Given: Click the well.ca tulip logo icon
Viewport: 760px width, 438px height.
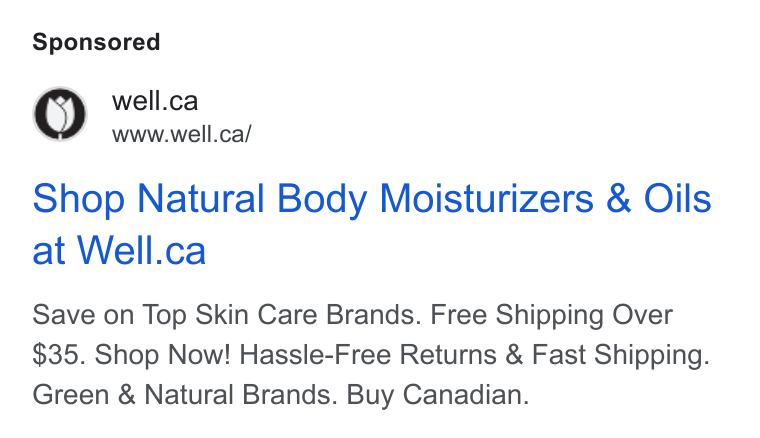Looking at the screenshot, I should pyautogui.click(x=60, y=114).
